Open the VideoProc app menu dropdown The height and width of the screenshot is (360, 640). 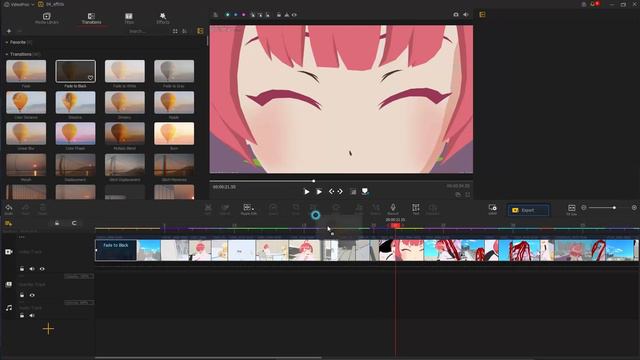19,4
